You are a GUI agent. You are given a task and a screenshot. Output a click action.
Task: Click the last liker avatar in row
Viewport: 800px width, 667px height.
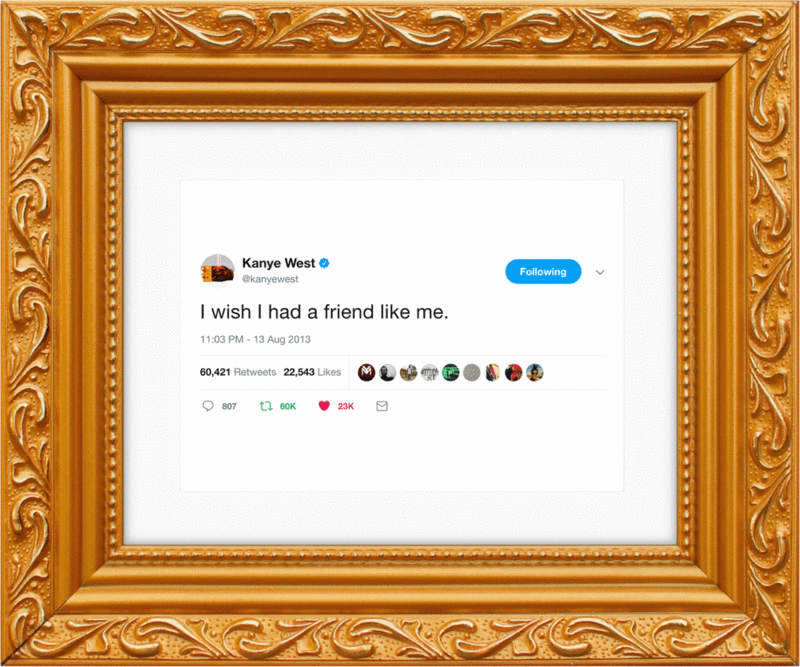click(x=535, y=373)
